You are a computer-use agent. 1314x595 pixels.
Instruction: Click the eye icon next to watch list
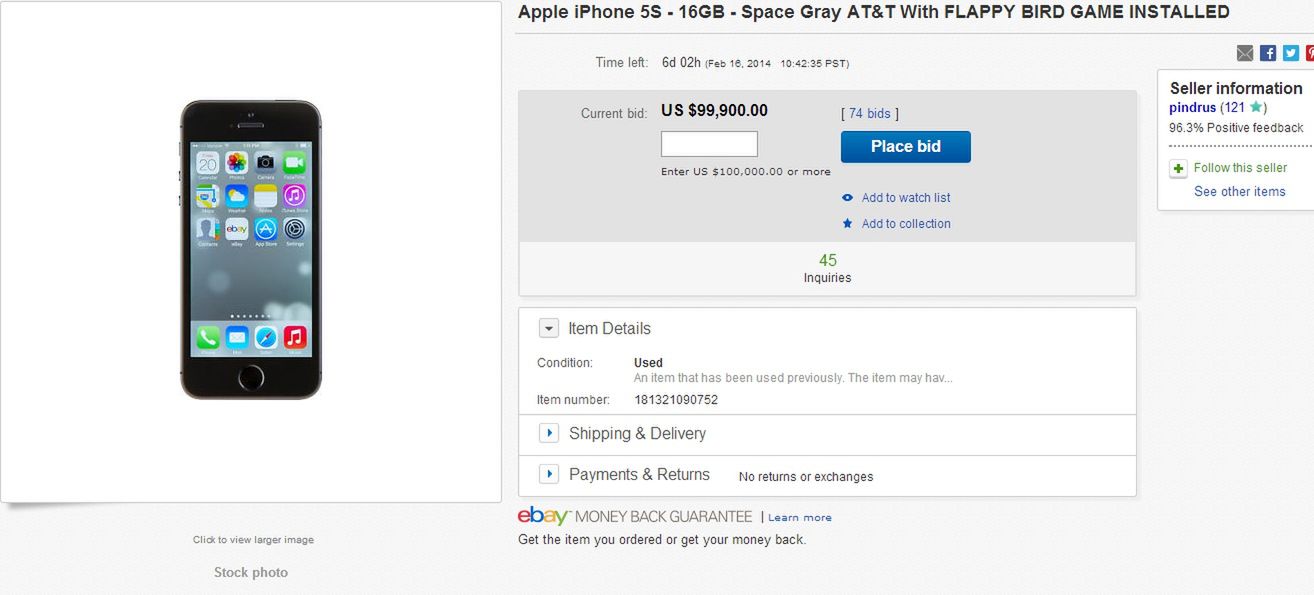848,197
